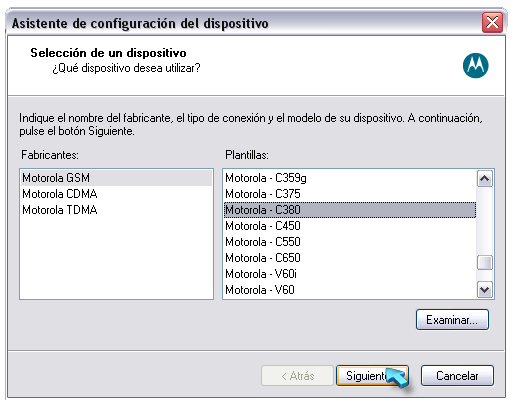
Task: Select Motorola TDMA manufacturer
Action: click(x=116, y=210)
